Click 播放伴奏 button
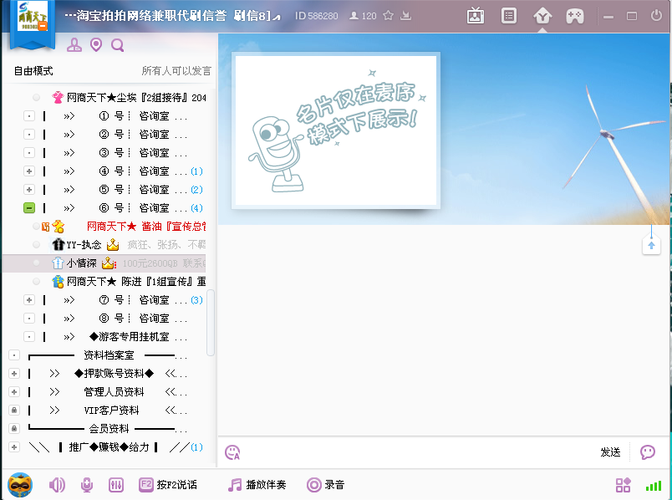The height and width of the screenshot is (500, 672). (x=257, y=485)
